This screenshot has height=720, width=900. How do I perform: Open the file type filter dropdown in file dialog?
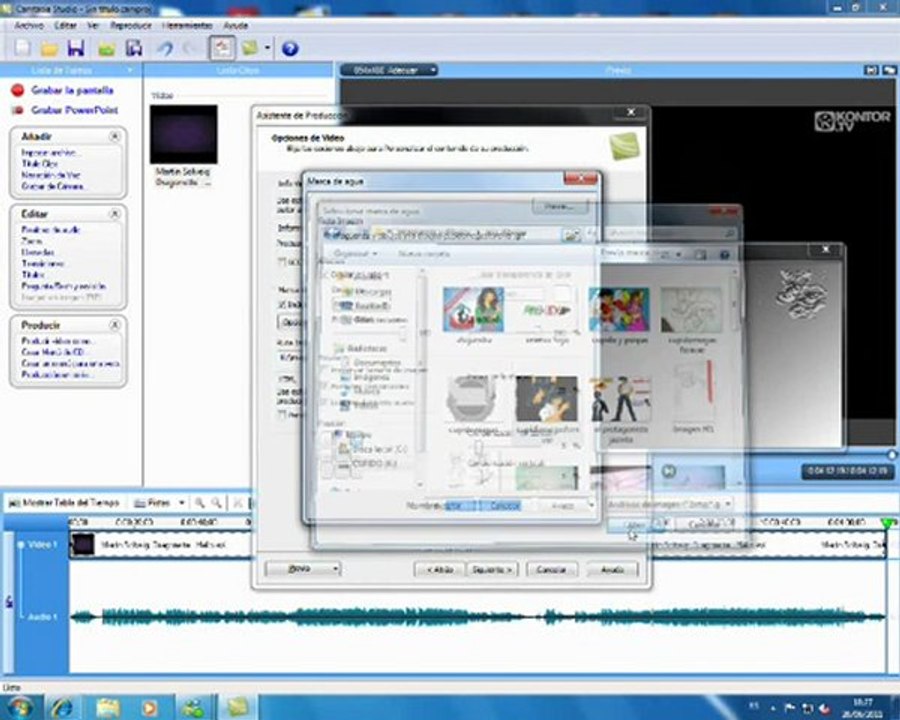coord(669,504)
